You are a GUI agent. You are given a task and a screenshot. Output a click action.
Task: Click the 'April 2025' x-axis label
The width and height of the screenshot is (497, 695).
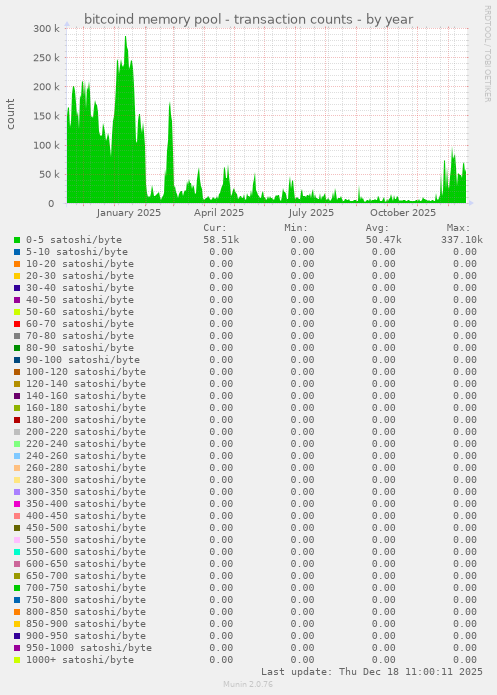tap(219, 213)
